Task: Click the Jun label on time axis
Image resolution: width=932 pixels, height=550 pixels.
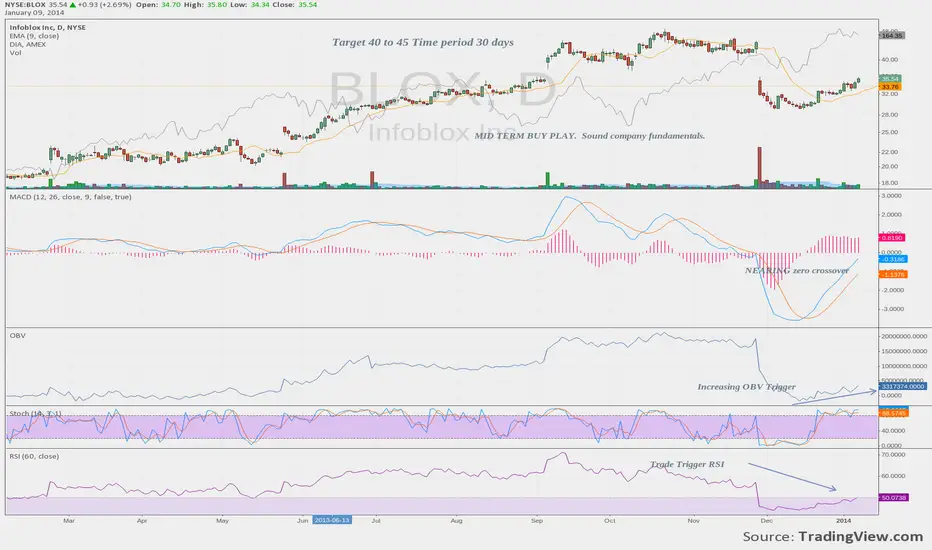Action: tap(303, 521)
